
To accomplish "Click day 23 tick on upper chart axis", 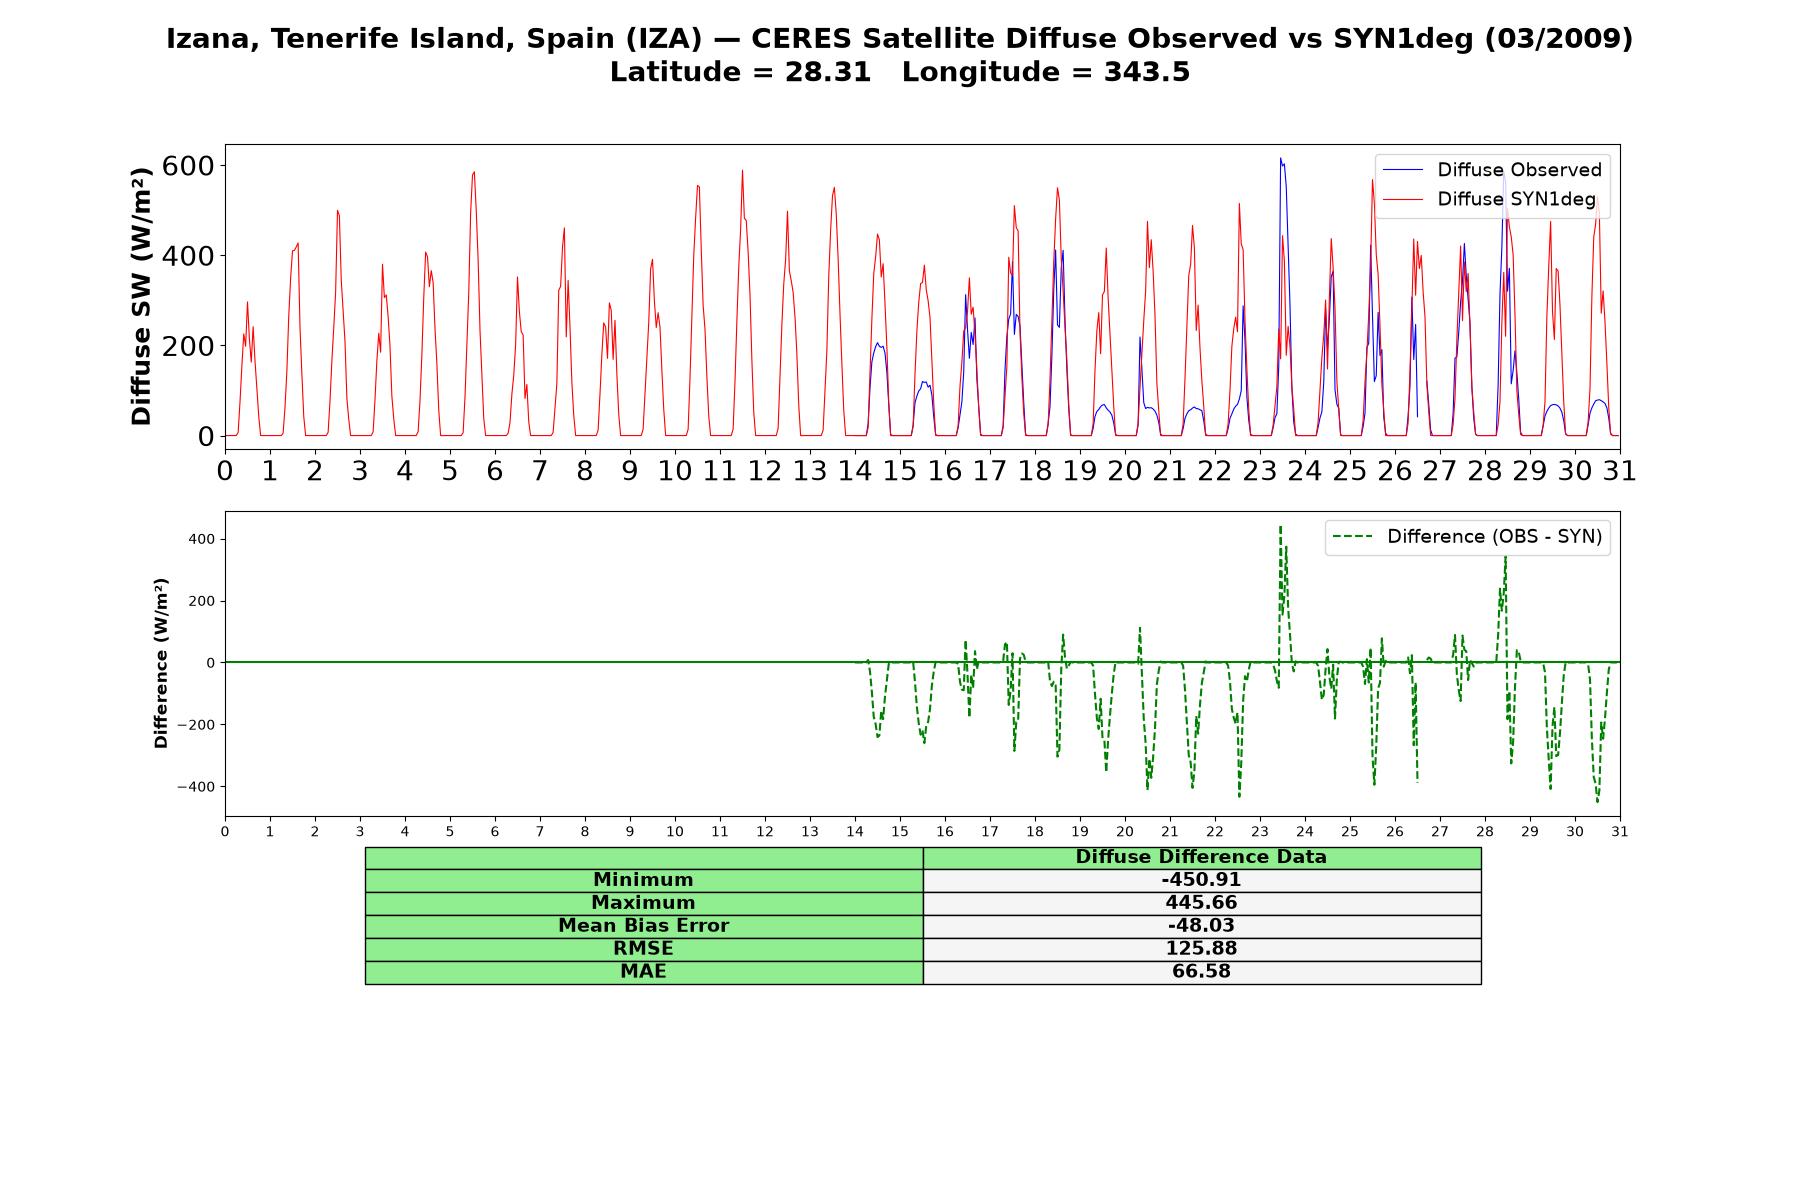I will 1260,470.
